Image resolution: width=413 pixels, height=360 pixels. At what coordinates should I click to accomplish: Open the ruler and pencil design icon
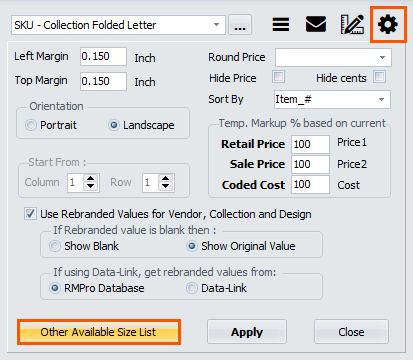(352, 24)
